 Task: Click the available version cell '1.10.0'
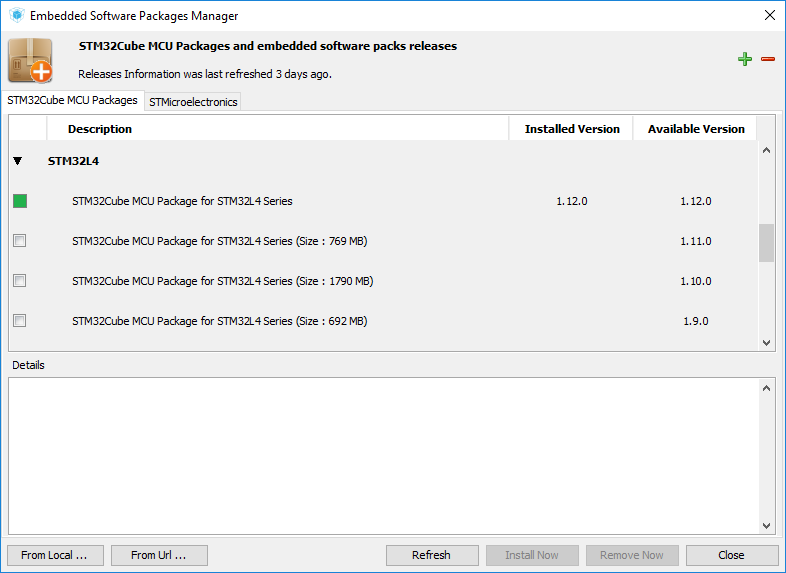tap(696, 281)
